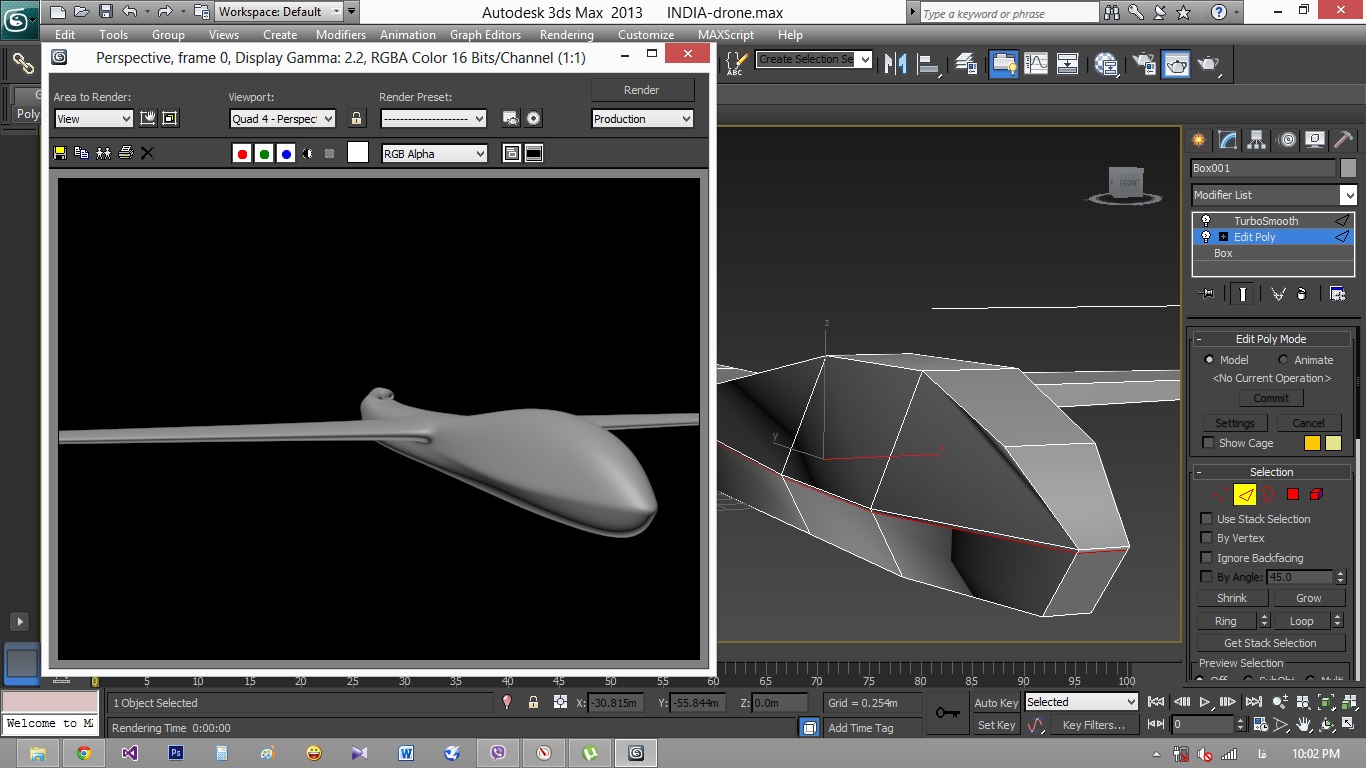1366x768 pixels.
Task: Check Use Stack Selection checkbox
Action: tap(1207, 519)
